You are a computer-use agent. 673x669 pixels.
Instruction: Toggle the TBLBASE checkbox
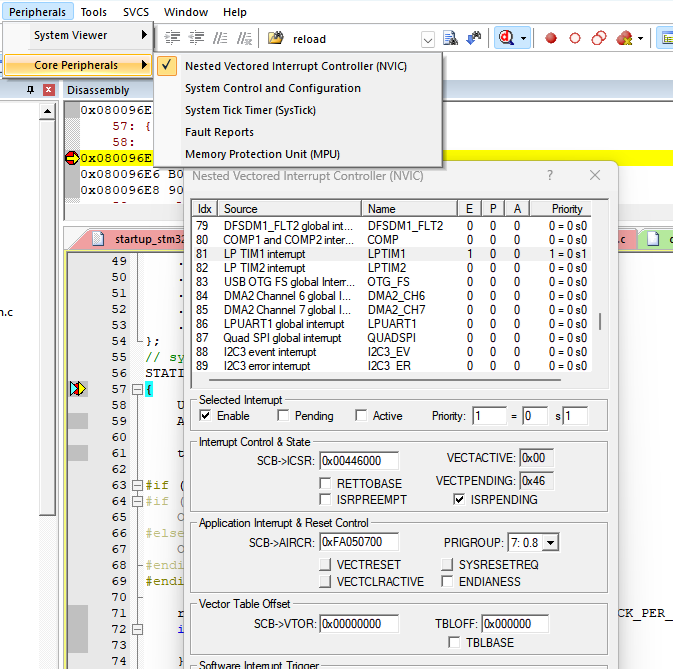coord(454,642)
